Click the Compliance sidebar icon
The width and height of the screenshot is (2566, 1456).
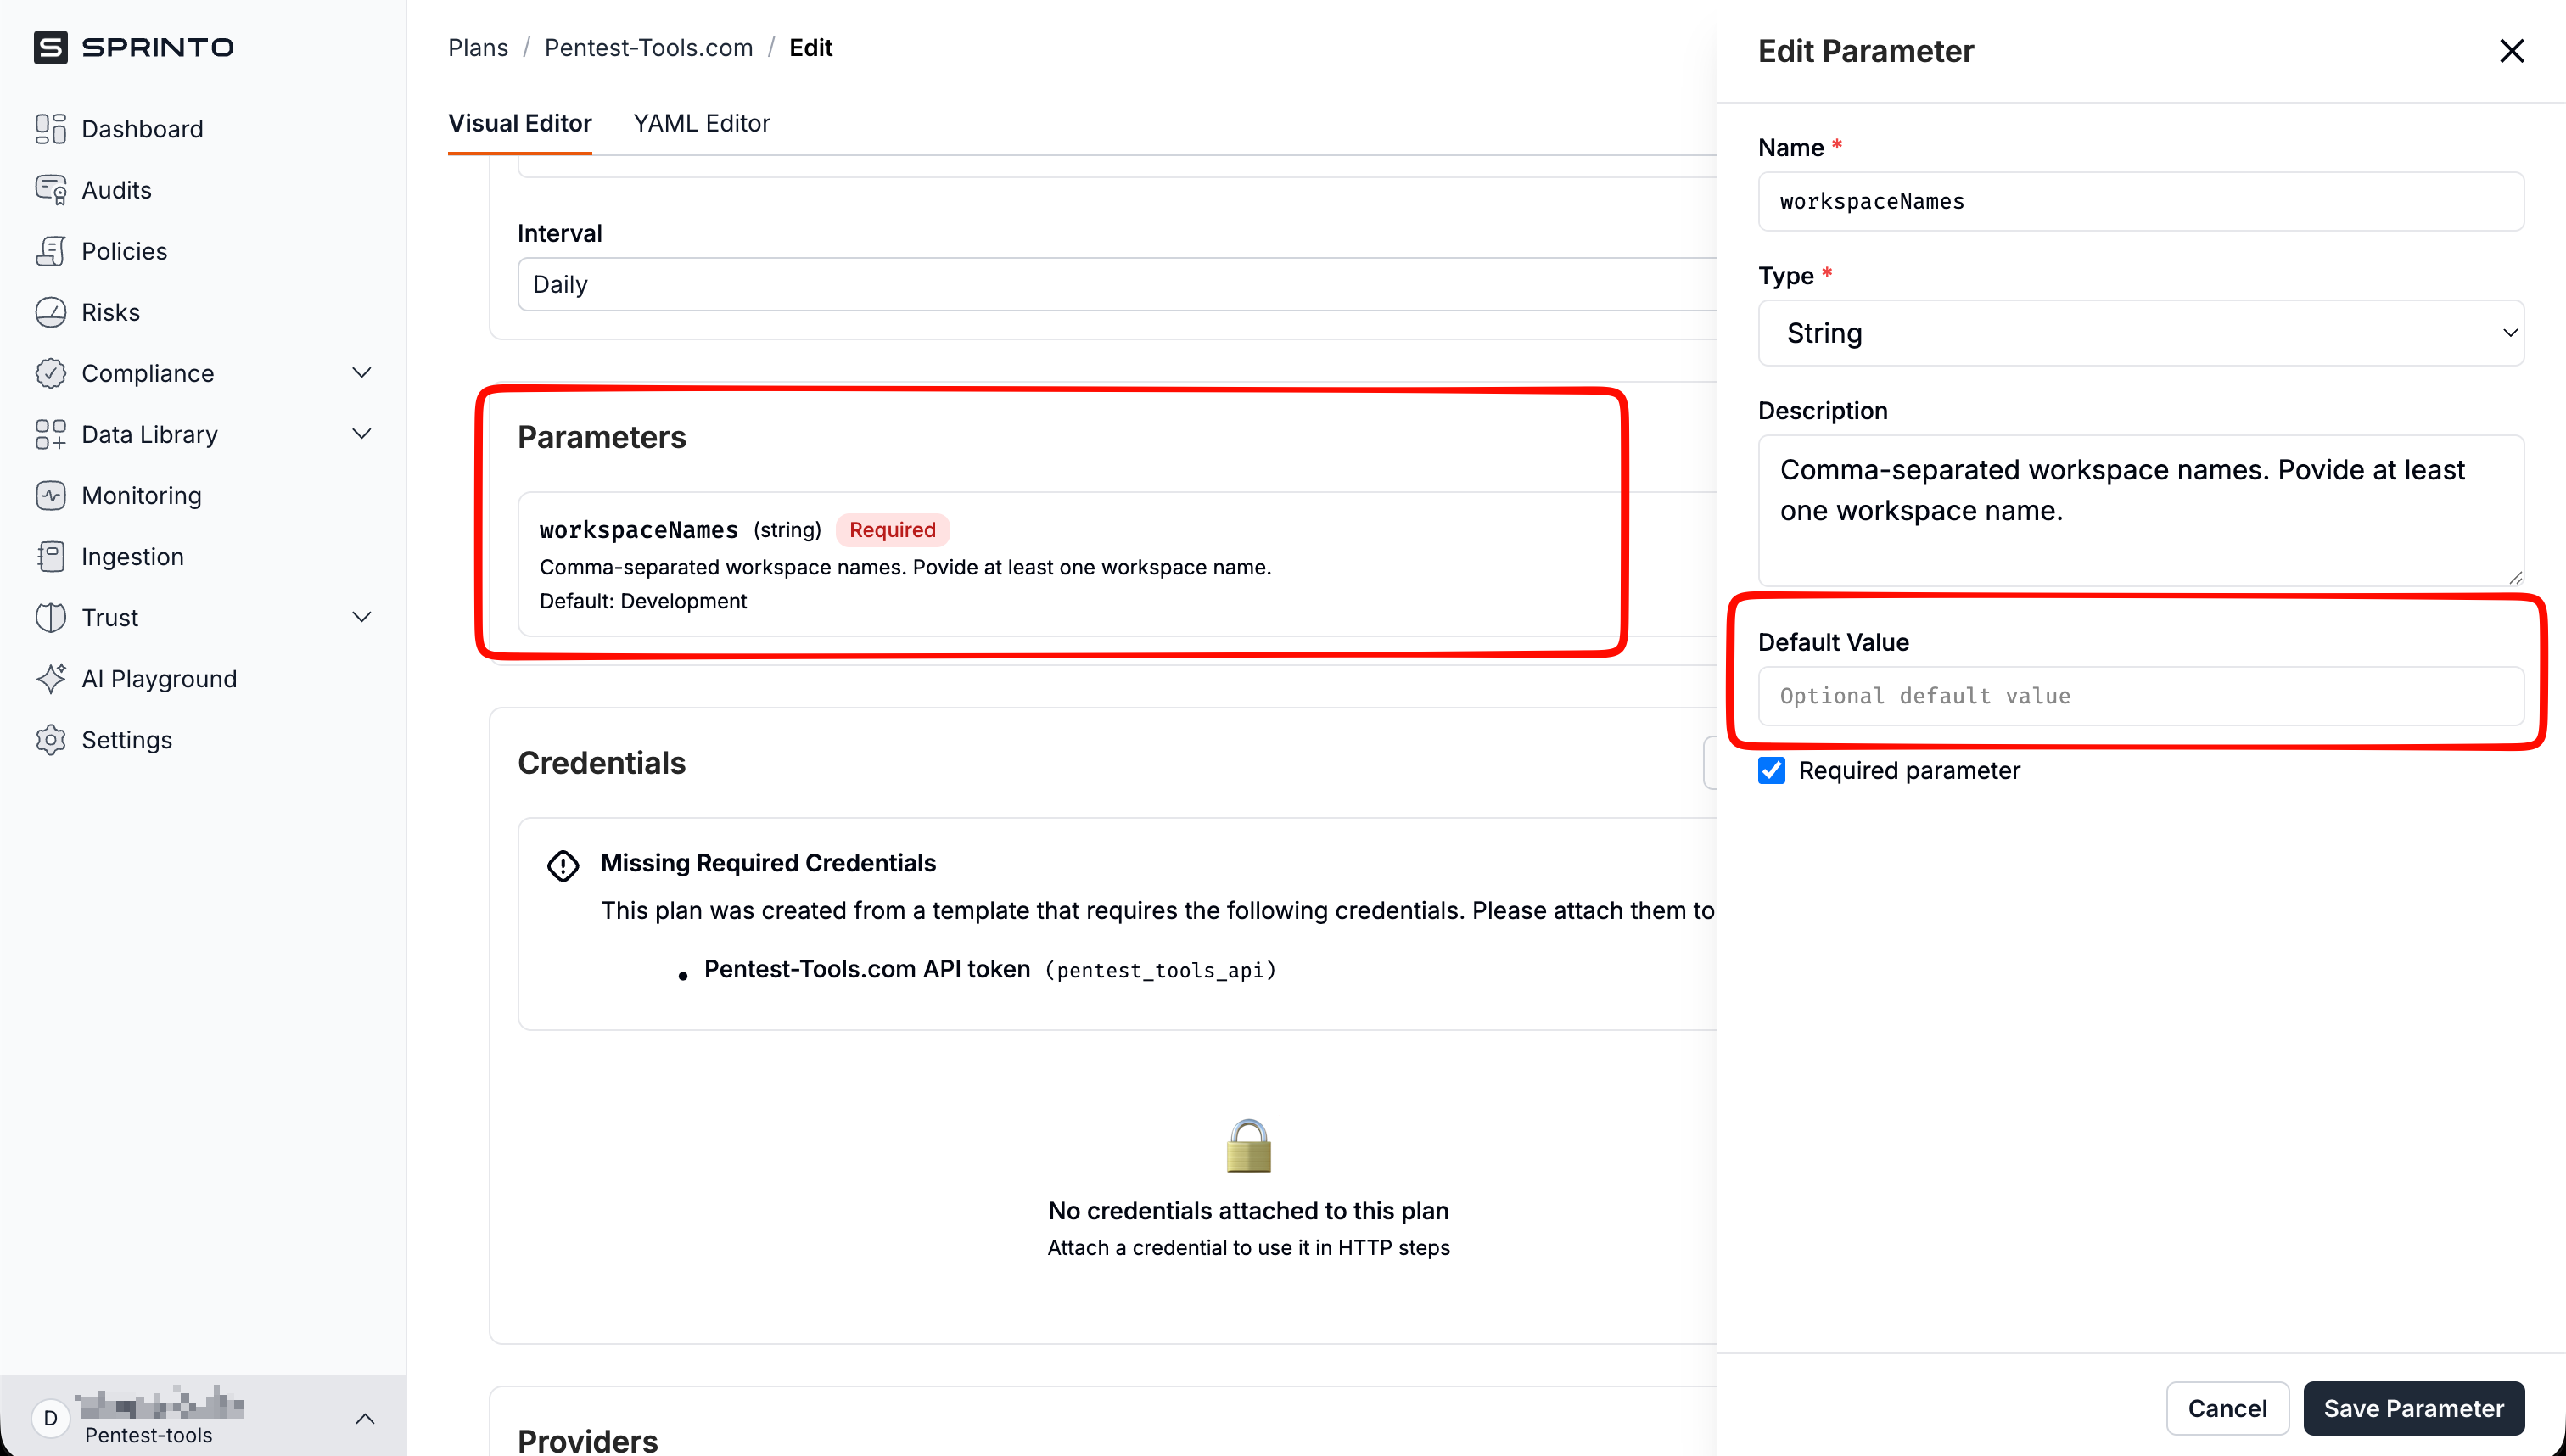click(x=51, y=373)
